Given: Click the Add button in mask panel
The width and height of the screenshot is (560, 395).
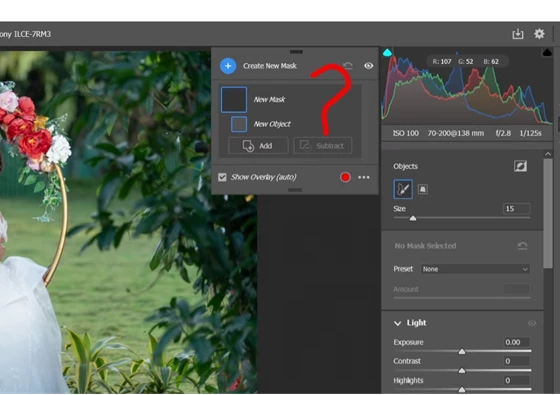Looking at the screenshot, I should (x=258, y=146).
